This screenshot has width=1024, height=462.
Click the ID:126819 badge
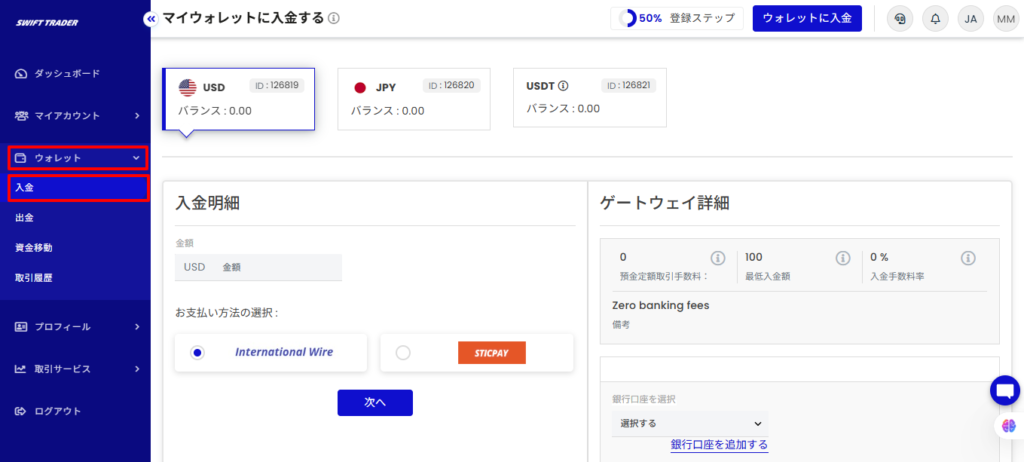click(x=277, y=86)
